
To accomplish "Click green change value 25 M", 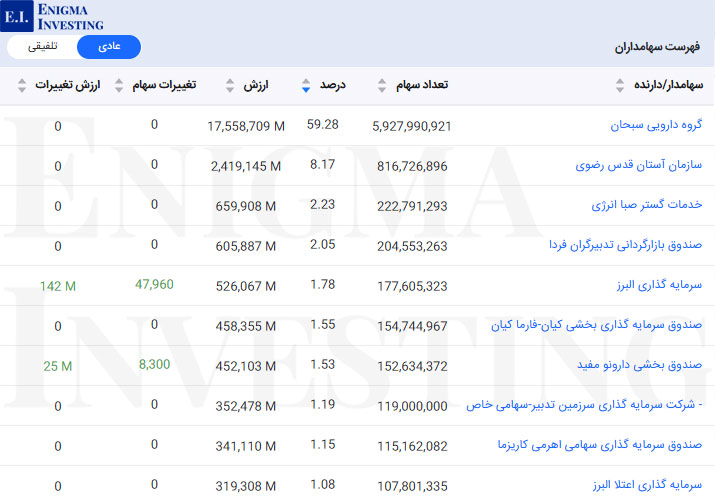I will click(x=58, y=367).
